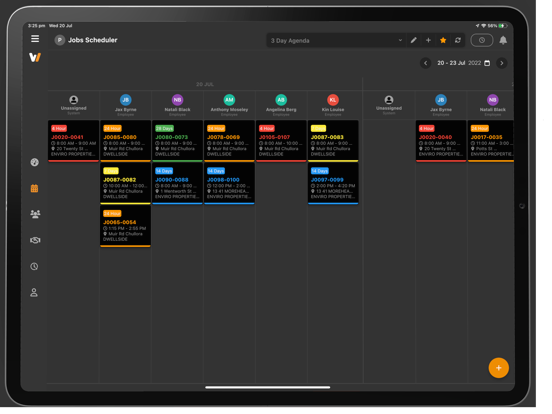The height and width of the screenshot is (414, 552).
Task: Click the Kin Louise KL avatar
Action: pos(333,100)
